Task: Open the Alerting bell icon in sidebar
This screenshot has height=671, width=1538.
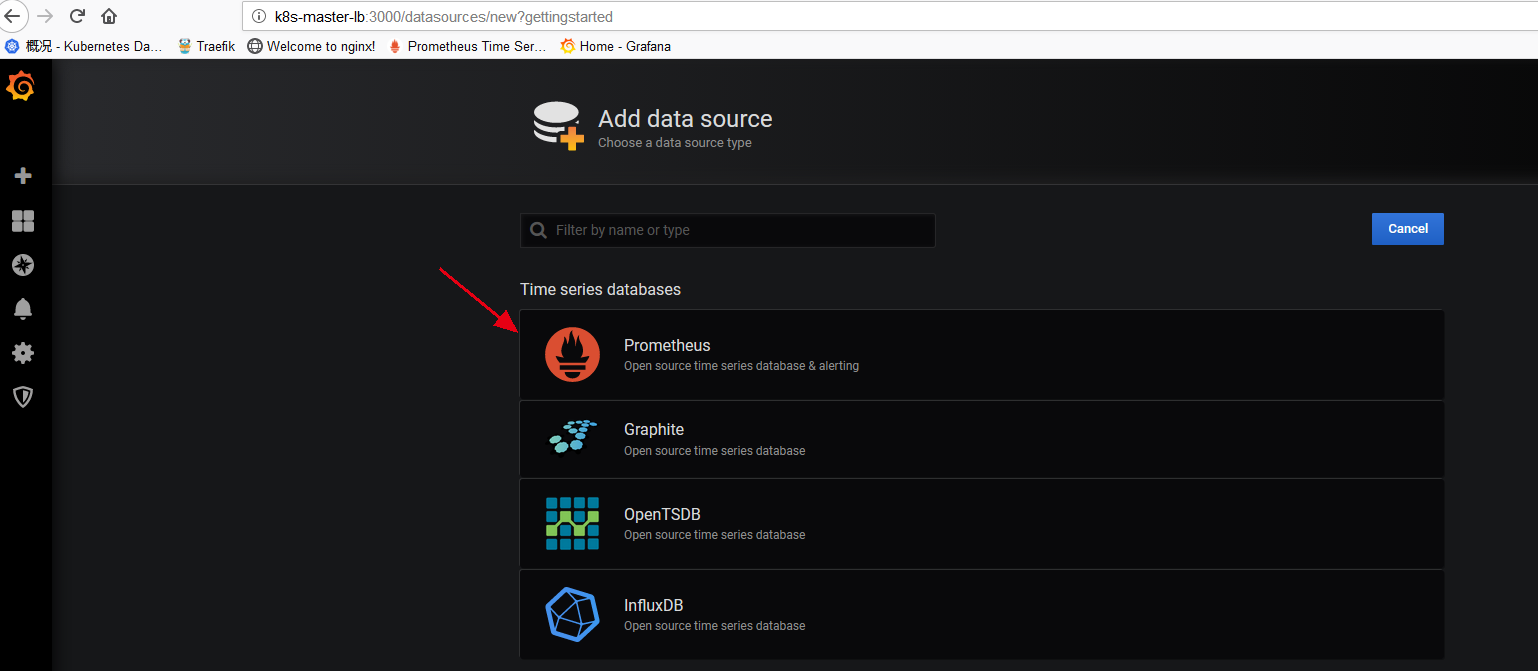Action: point(22,309)
